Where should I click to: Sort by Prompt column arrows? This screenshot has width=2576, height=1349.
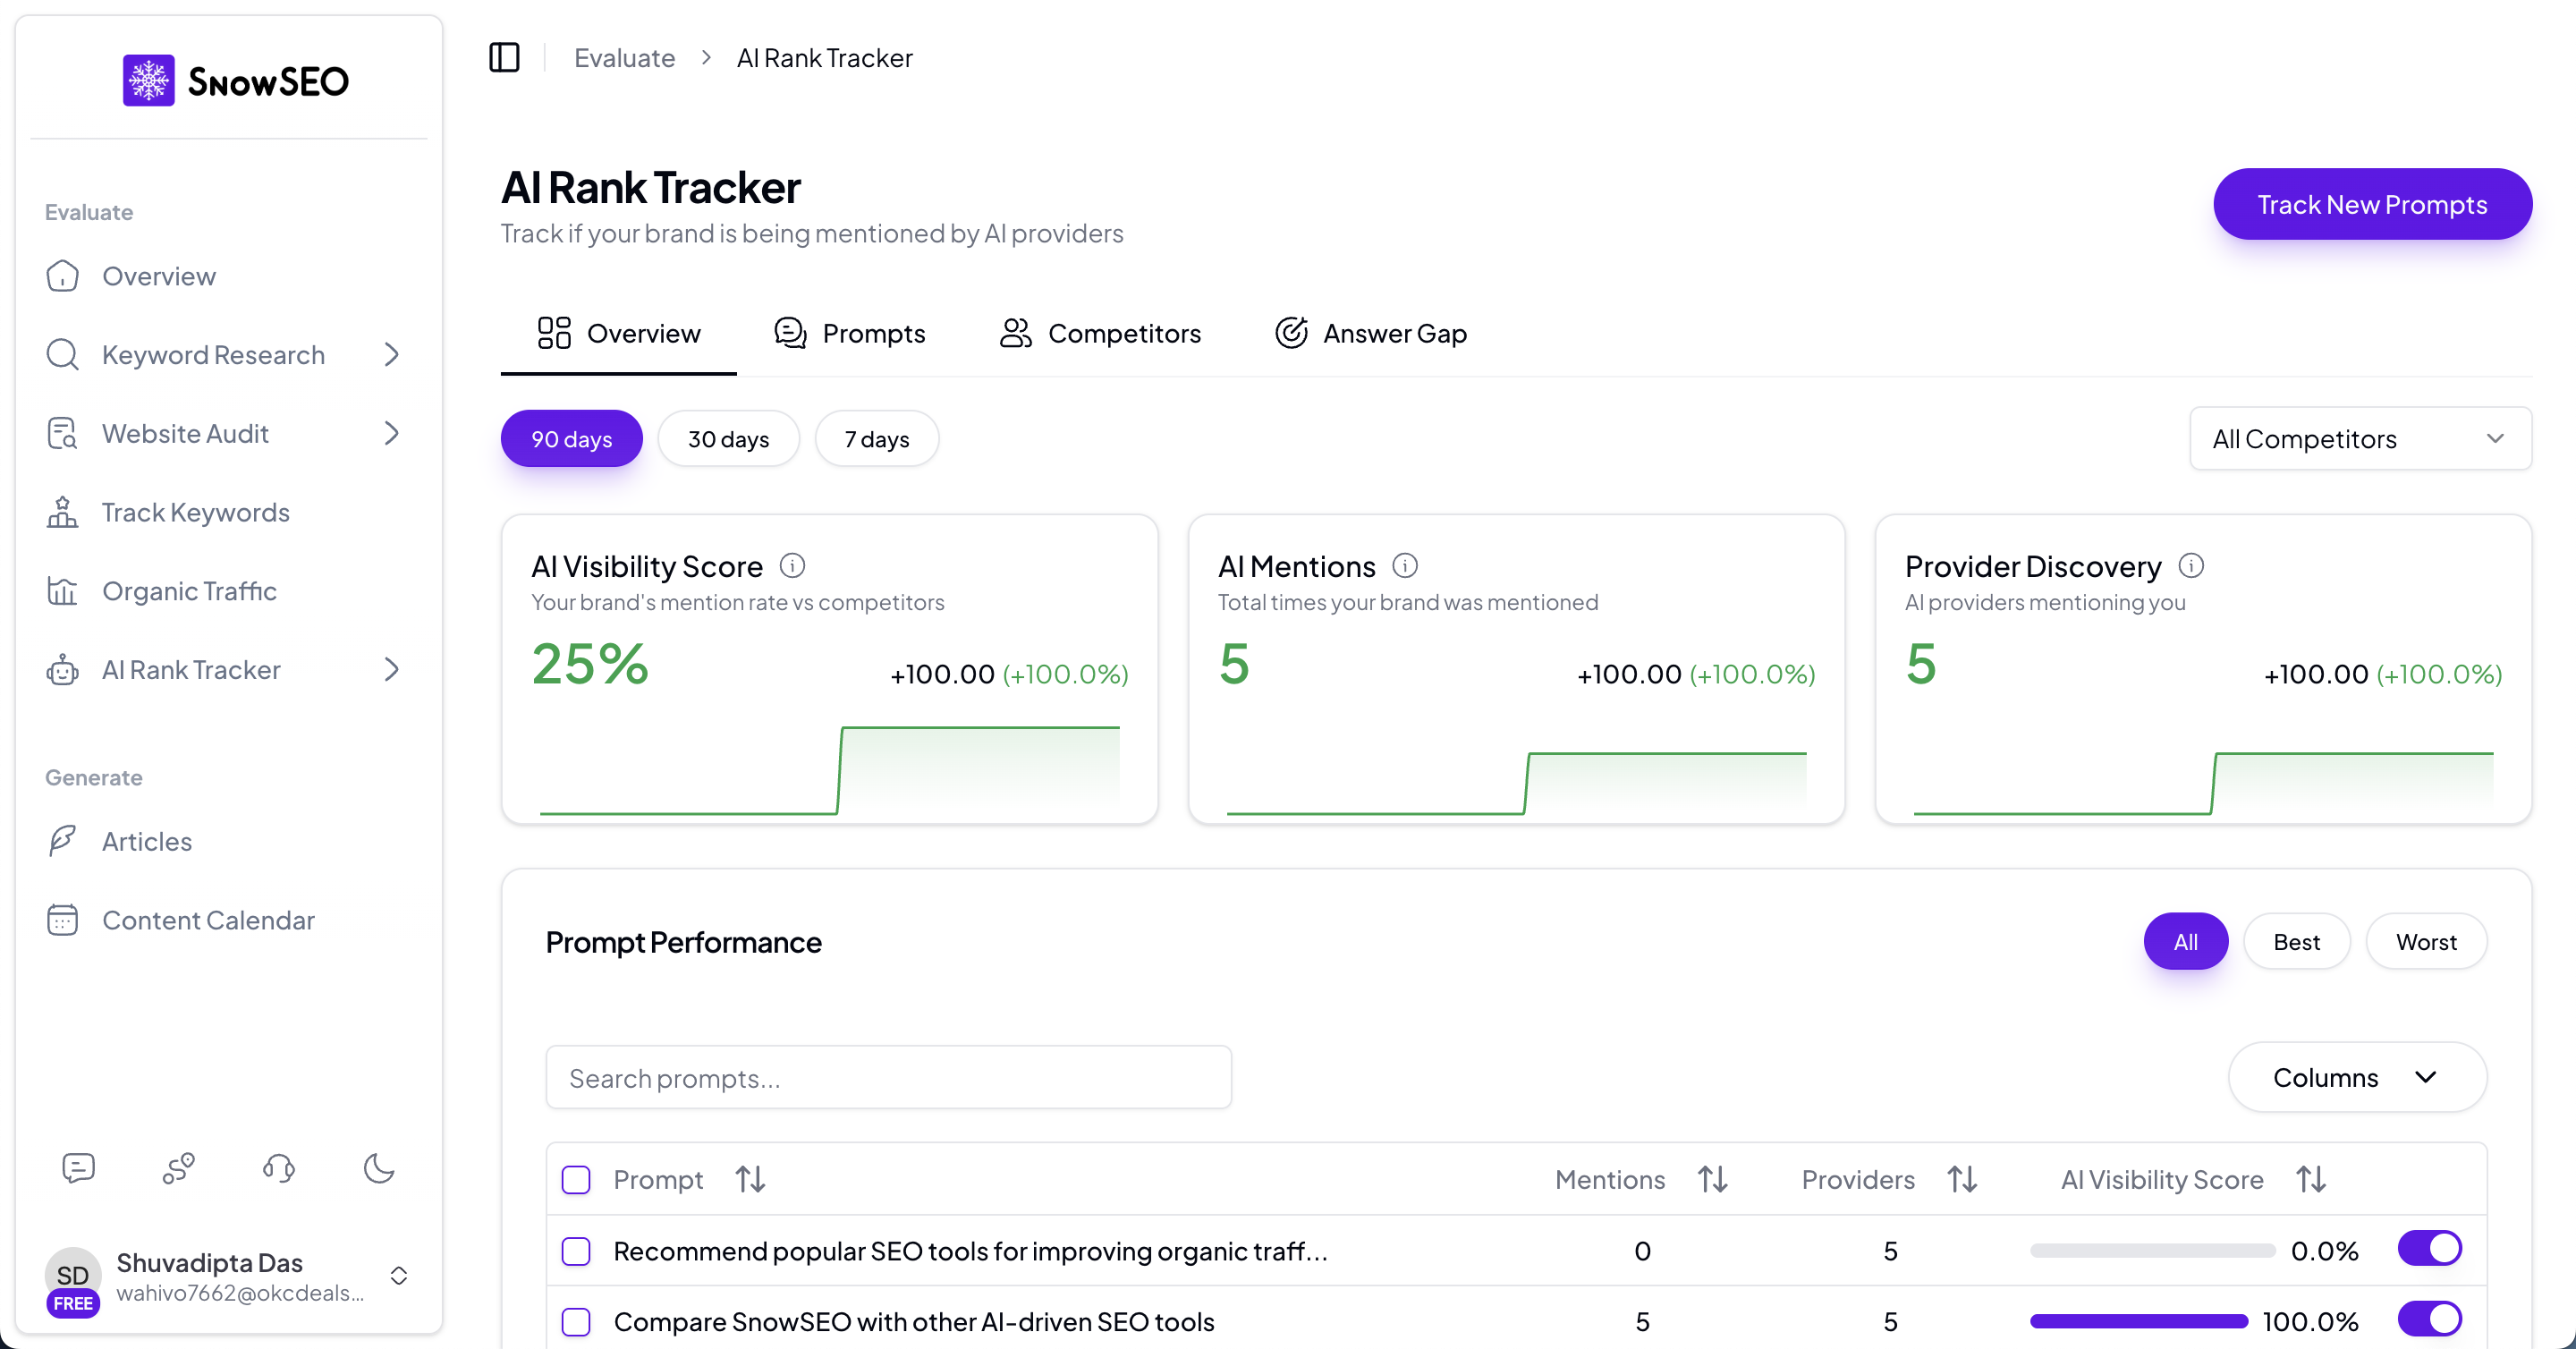[x=750, y=1179]
